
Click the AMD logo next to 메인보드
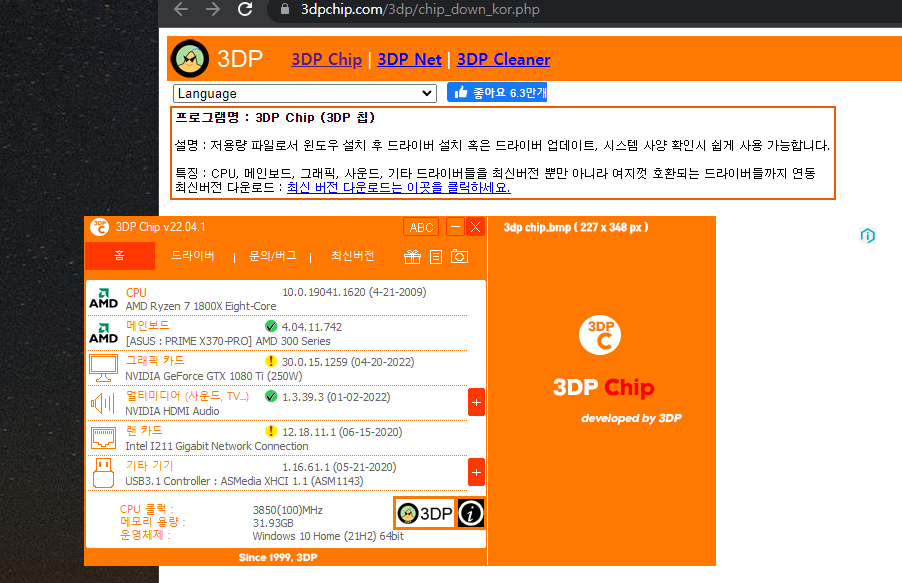click(104, 333)
